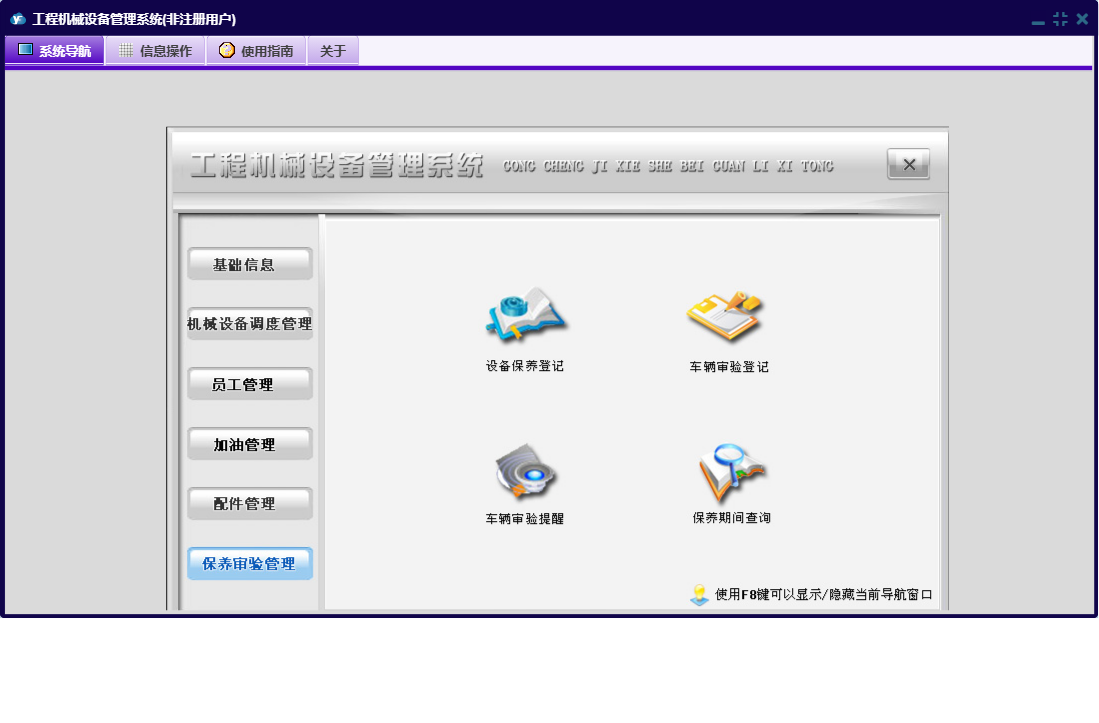This screenshot has width=1099, height=723.
Task: Select the highlighted 保养审验管理 button
Action: click(250, 564)
